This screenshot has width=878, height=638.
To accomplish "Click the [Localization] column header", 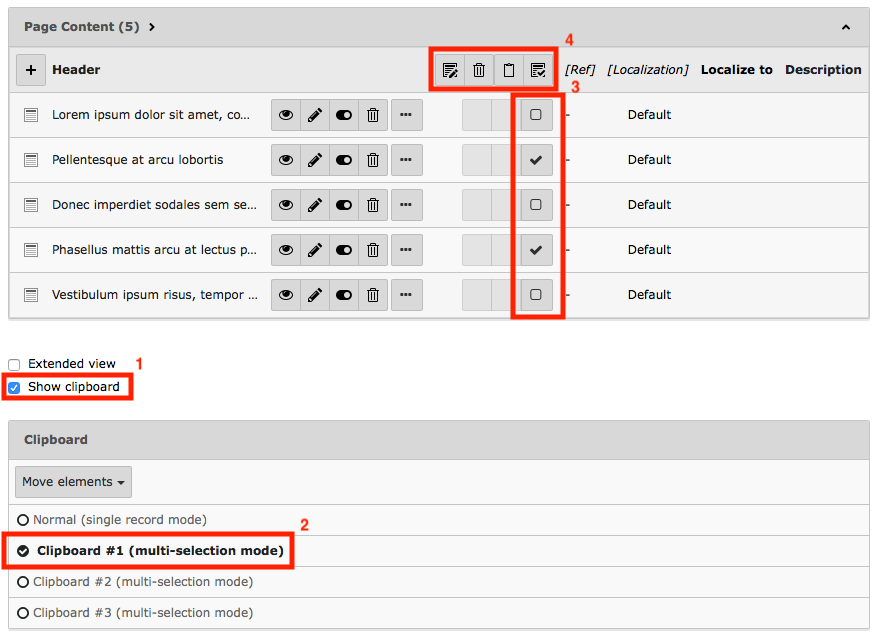I will pos(648,70).
